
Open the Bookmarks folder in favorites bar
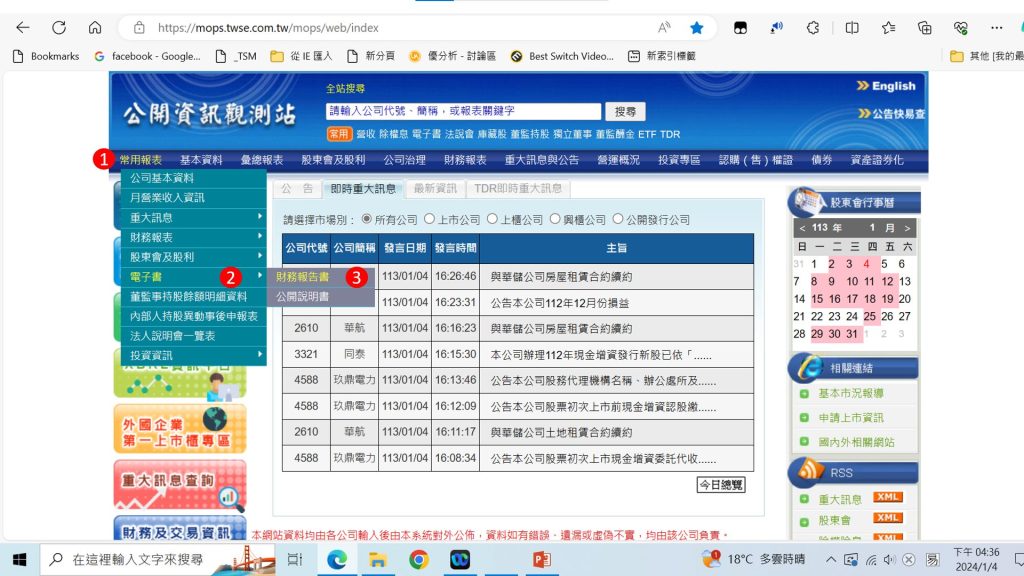pyautogui.click(x=46, y=56)
